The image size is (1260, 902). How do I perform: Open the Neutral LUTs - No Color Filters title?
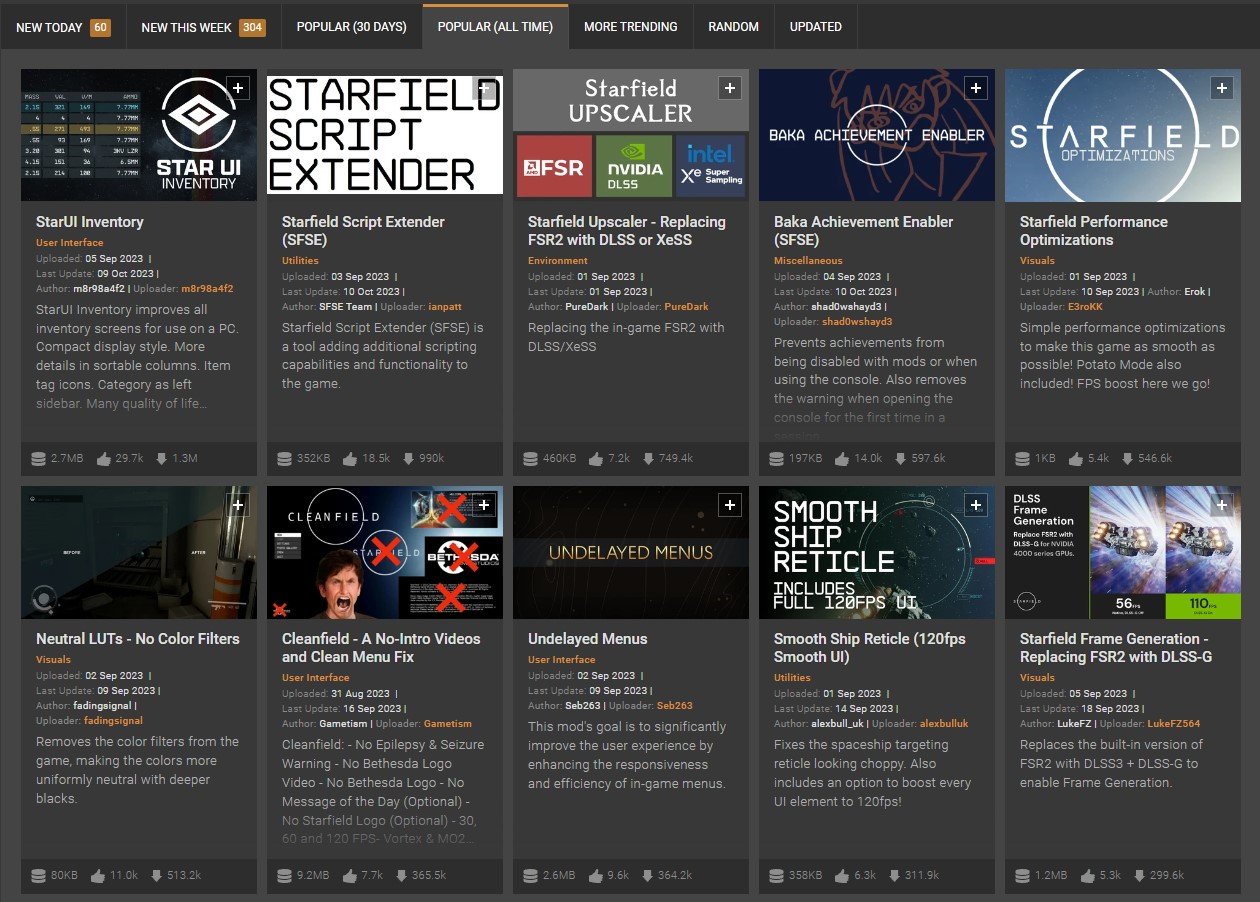click(x=138, y=639)
